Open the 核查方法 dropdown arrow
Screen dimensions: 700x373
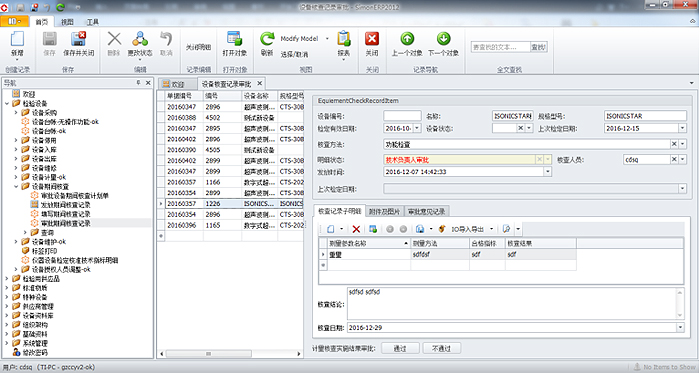click(683, 144)
